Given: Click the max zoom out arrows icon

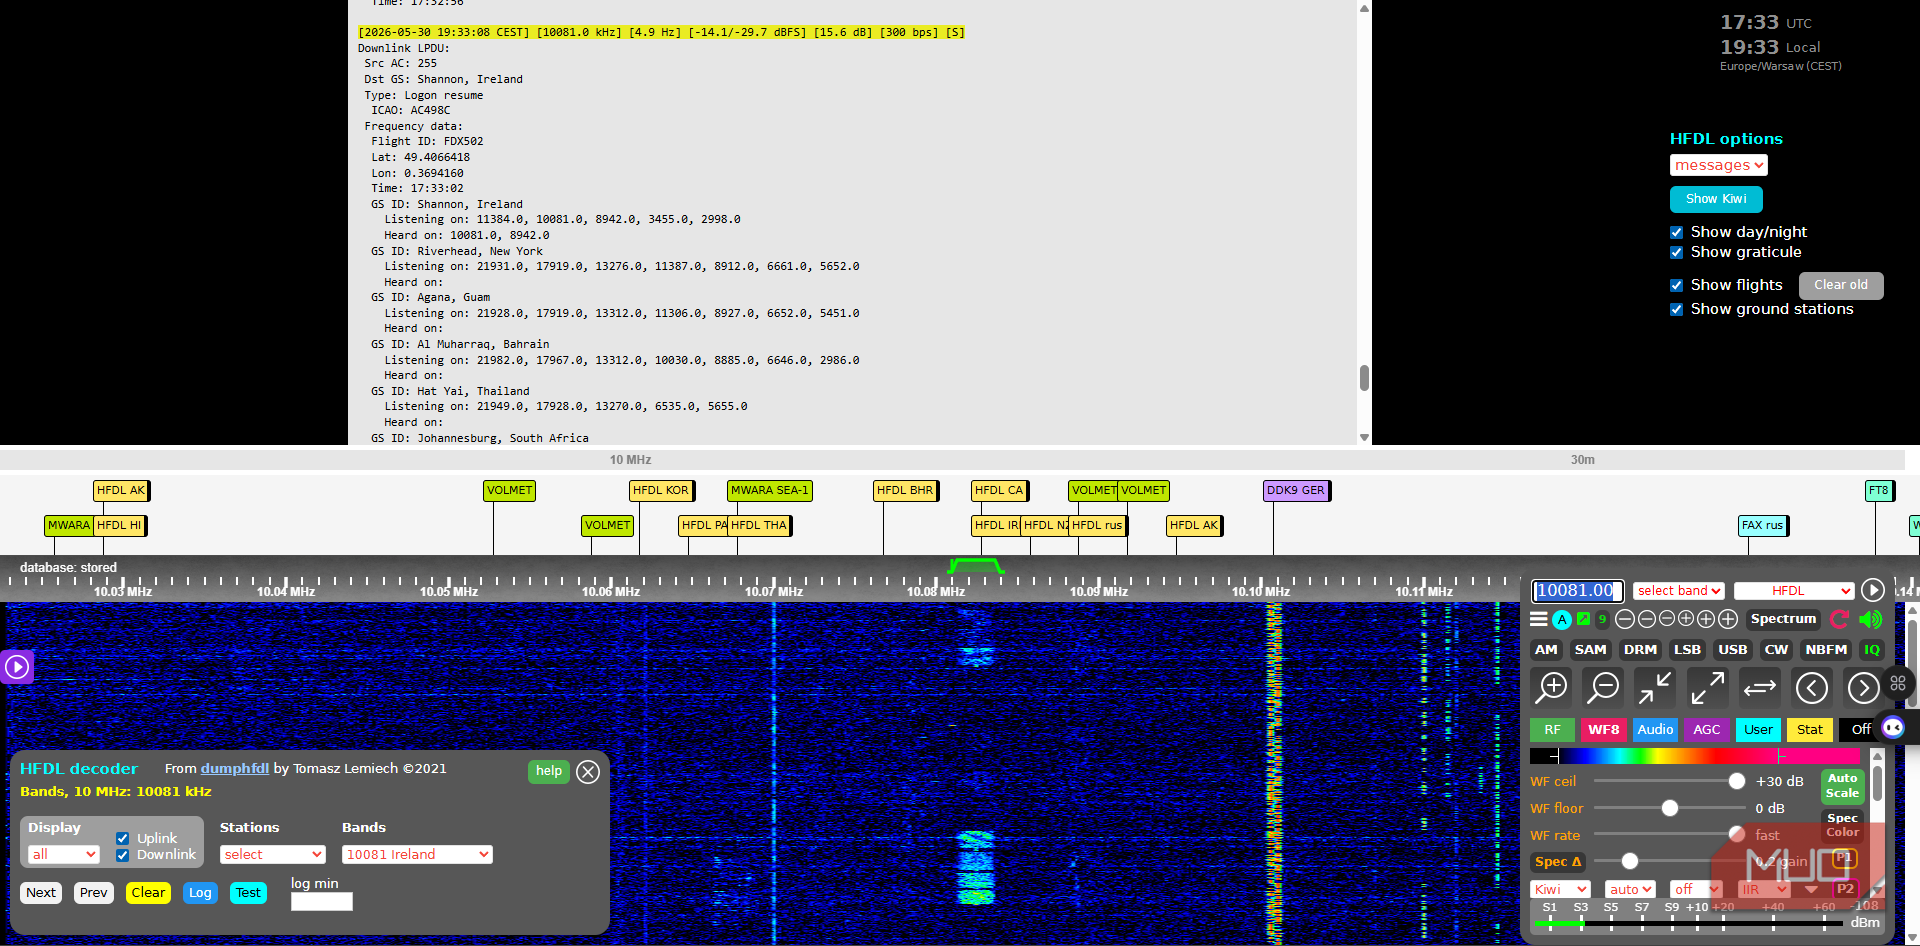Looking at the screenshot, I should pos(1707,687).
